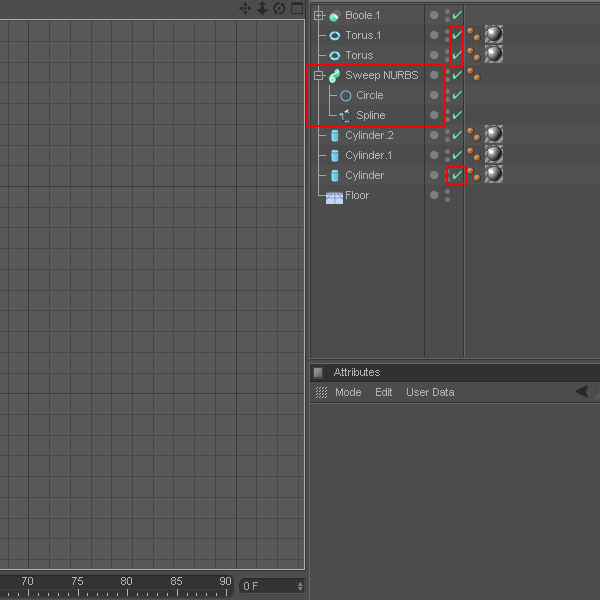Click the Spline object icon

[x=346, y=116]
